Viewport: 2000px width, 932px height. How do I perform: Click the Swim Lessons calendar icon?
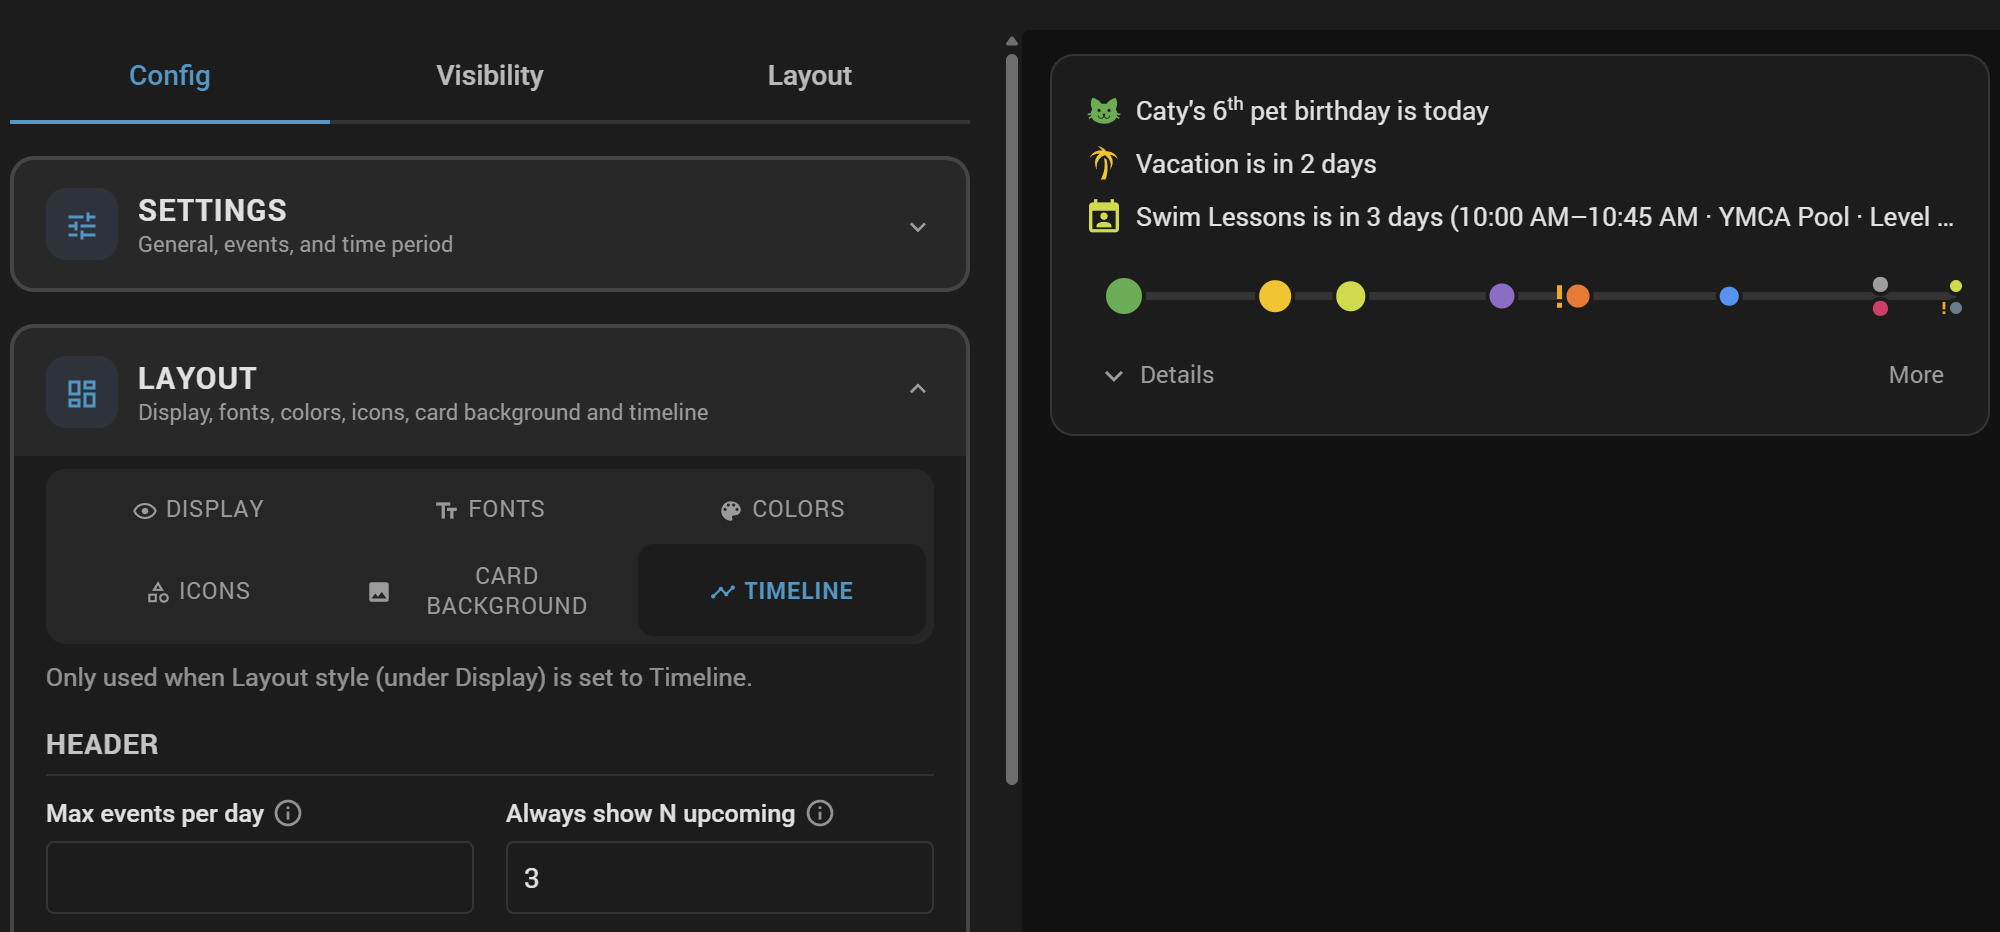[x=1104, y=216]
